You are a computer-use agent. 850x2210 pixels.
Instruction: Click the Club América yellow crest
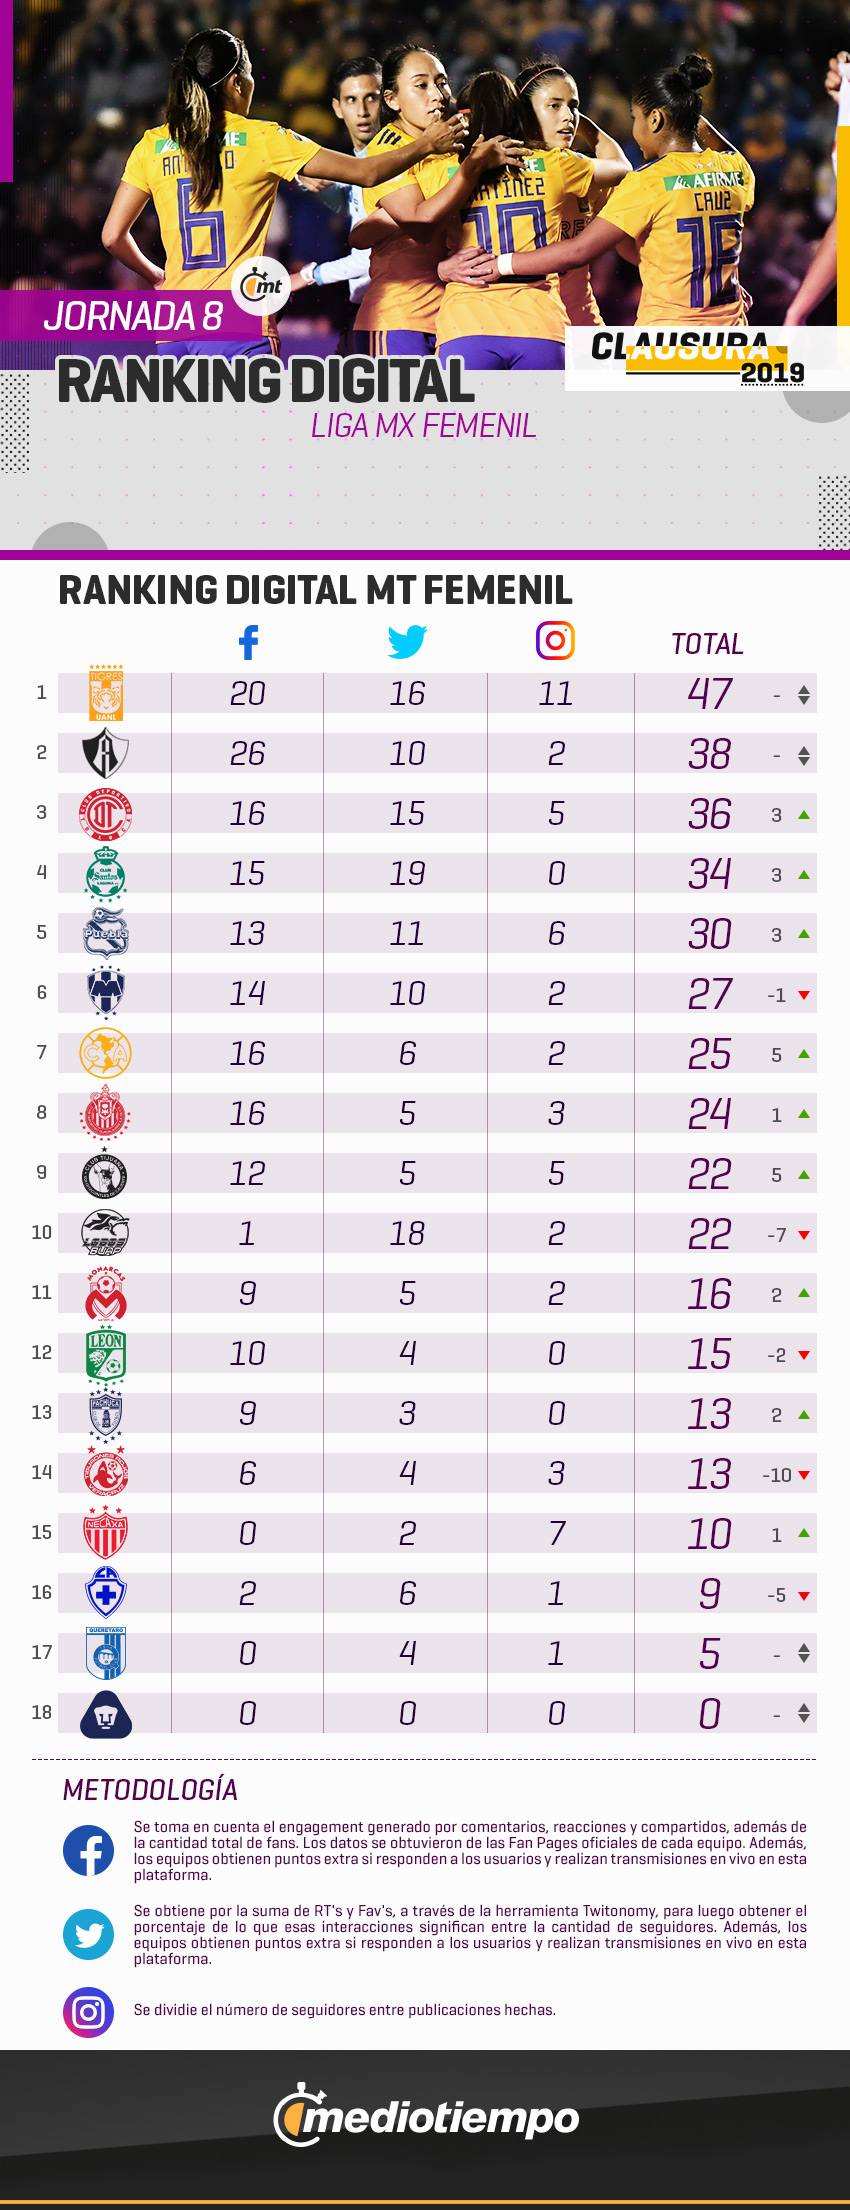coord(106,1053)
